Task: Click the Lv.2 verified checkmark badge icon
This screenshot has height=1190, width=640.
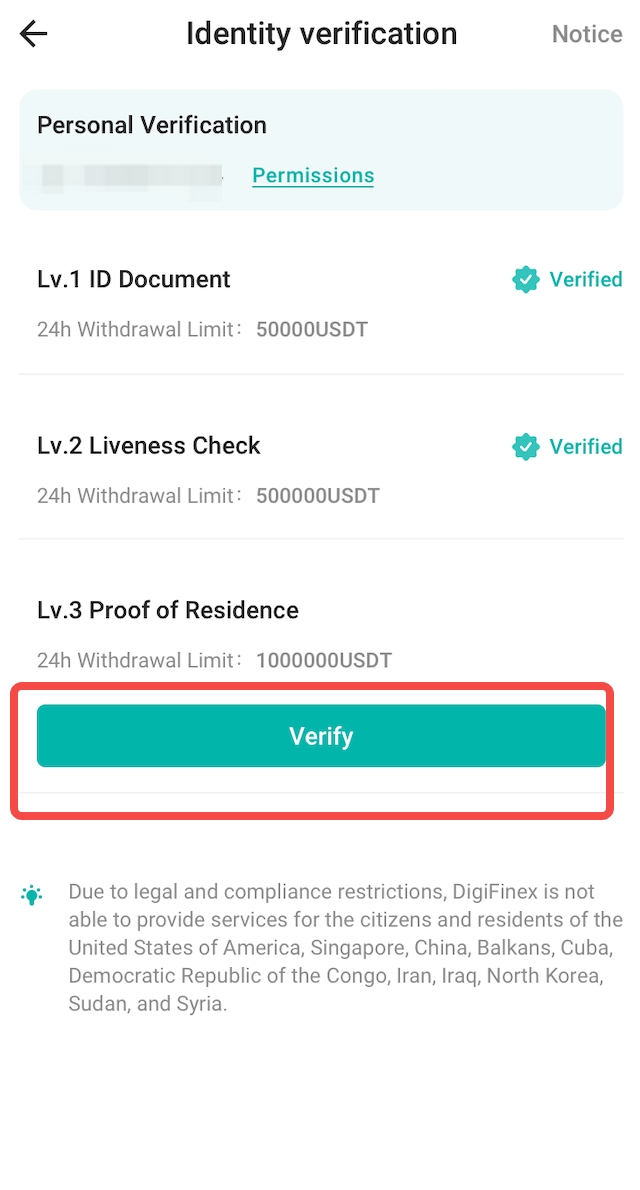Action: (525, 447)
